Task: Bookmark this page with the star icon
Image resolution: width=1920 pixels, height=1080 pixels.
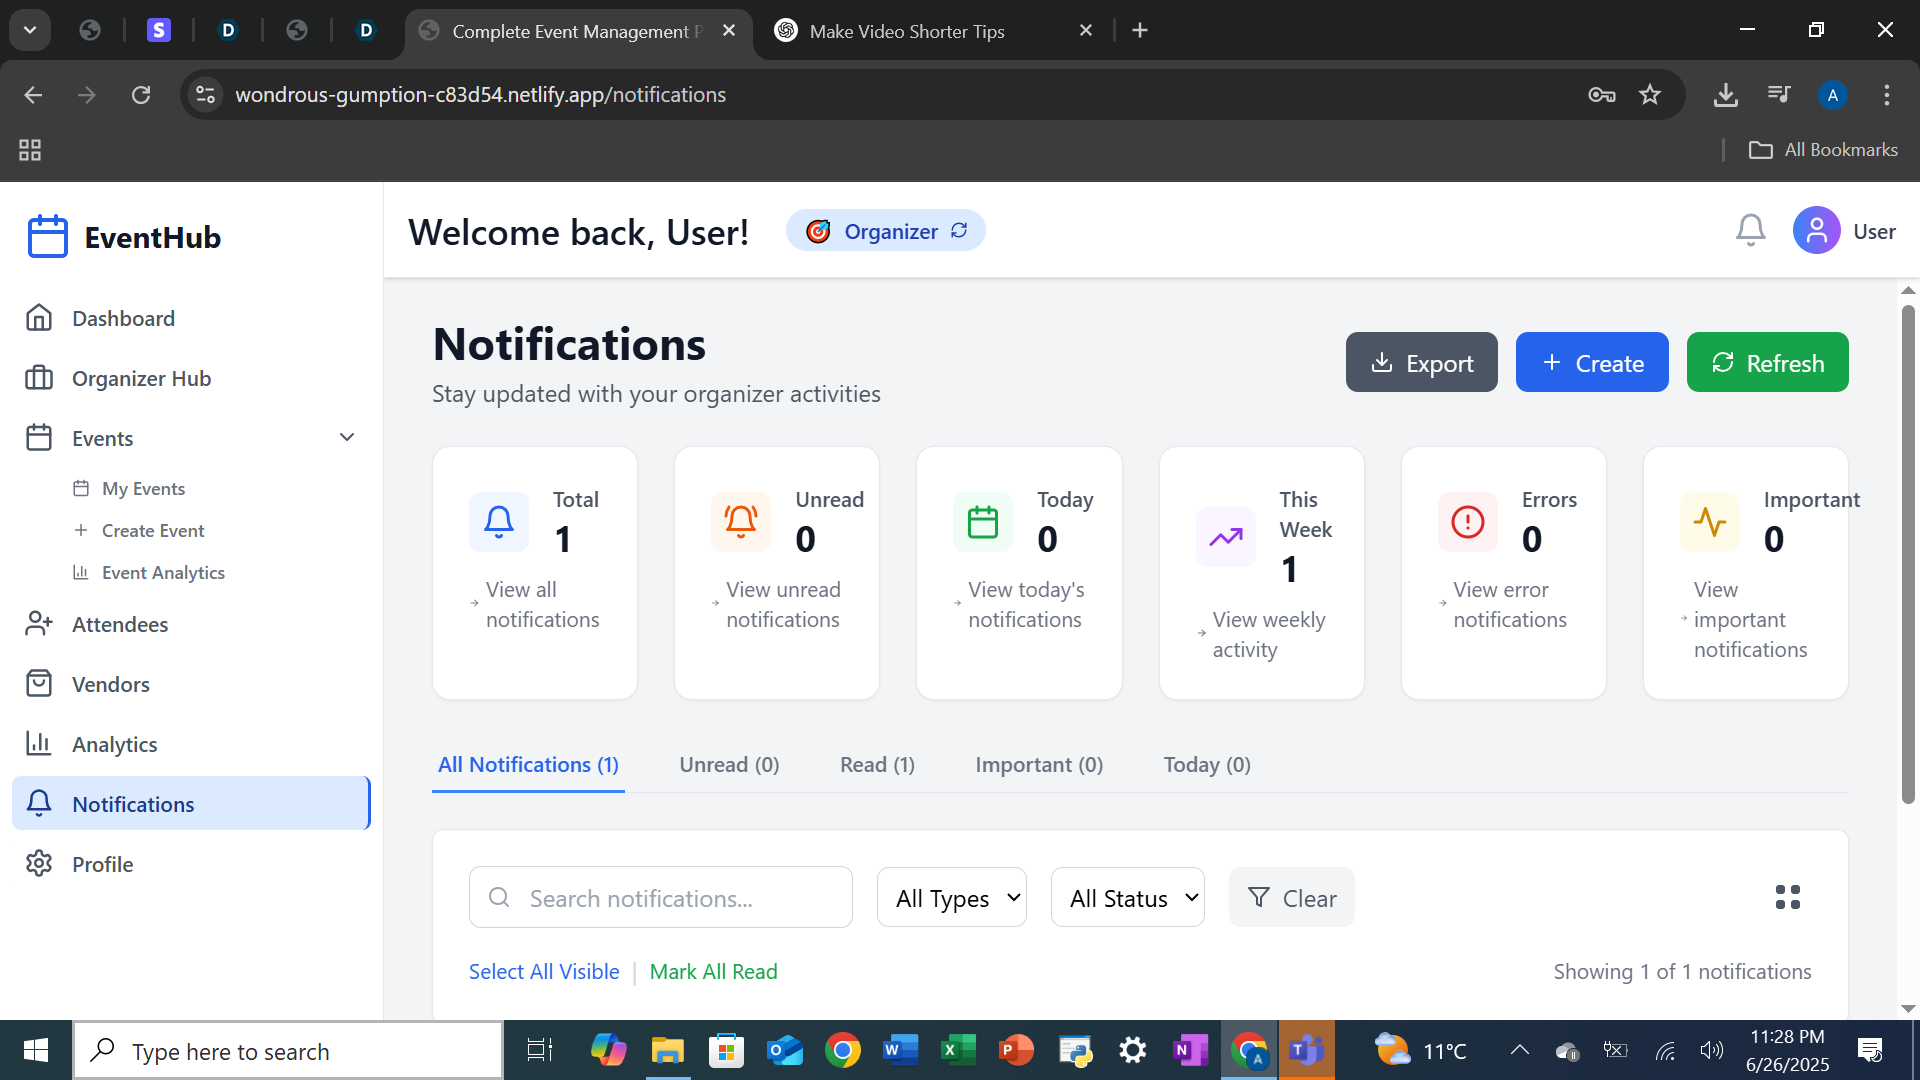Action: tap(1650, 95)
